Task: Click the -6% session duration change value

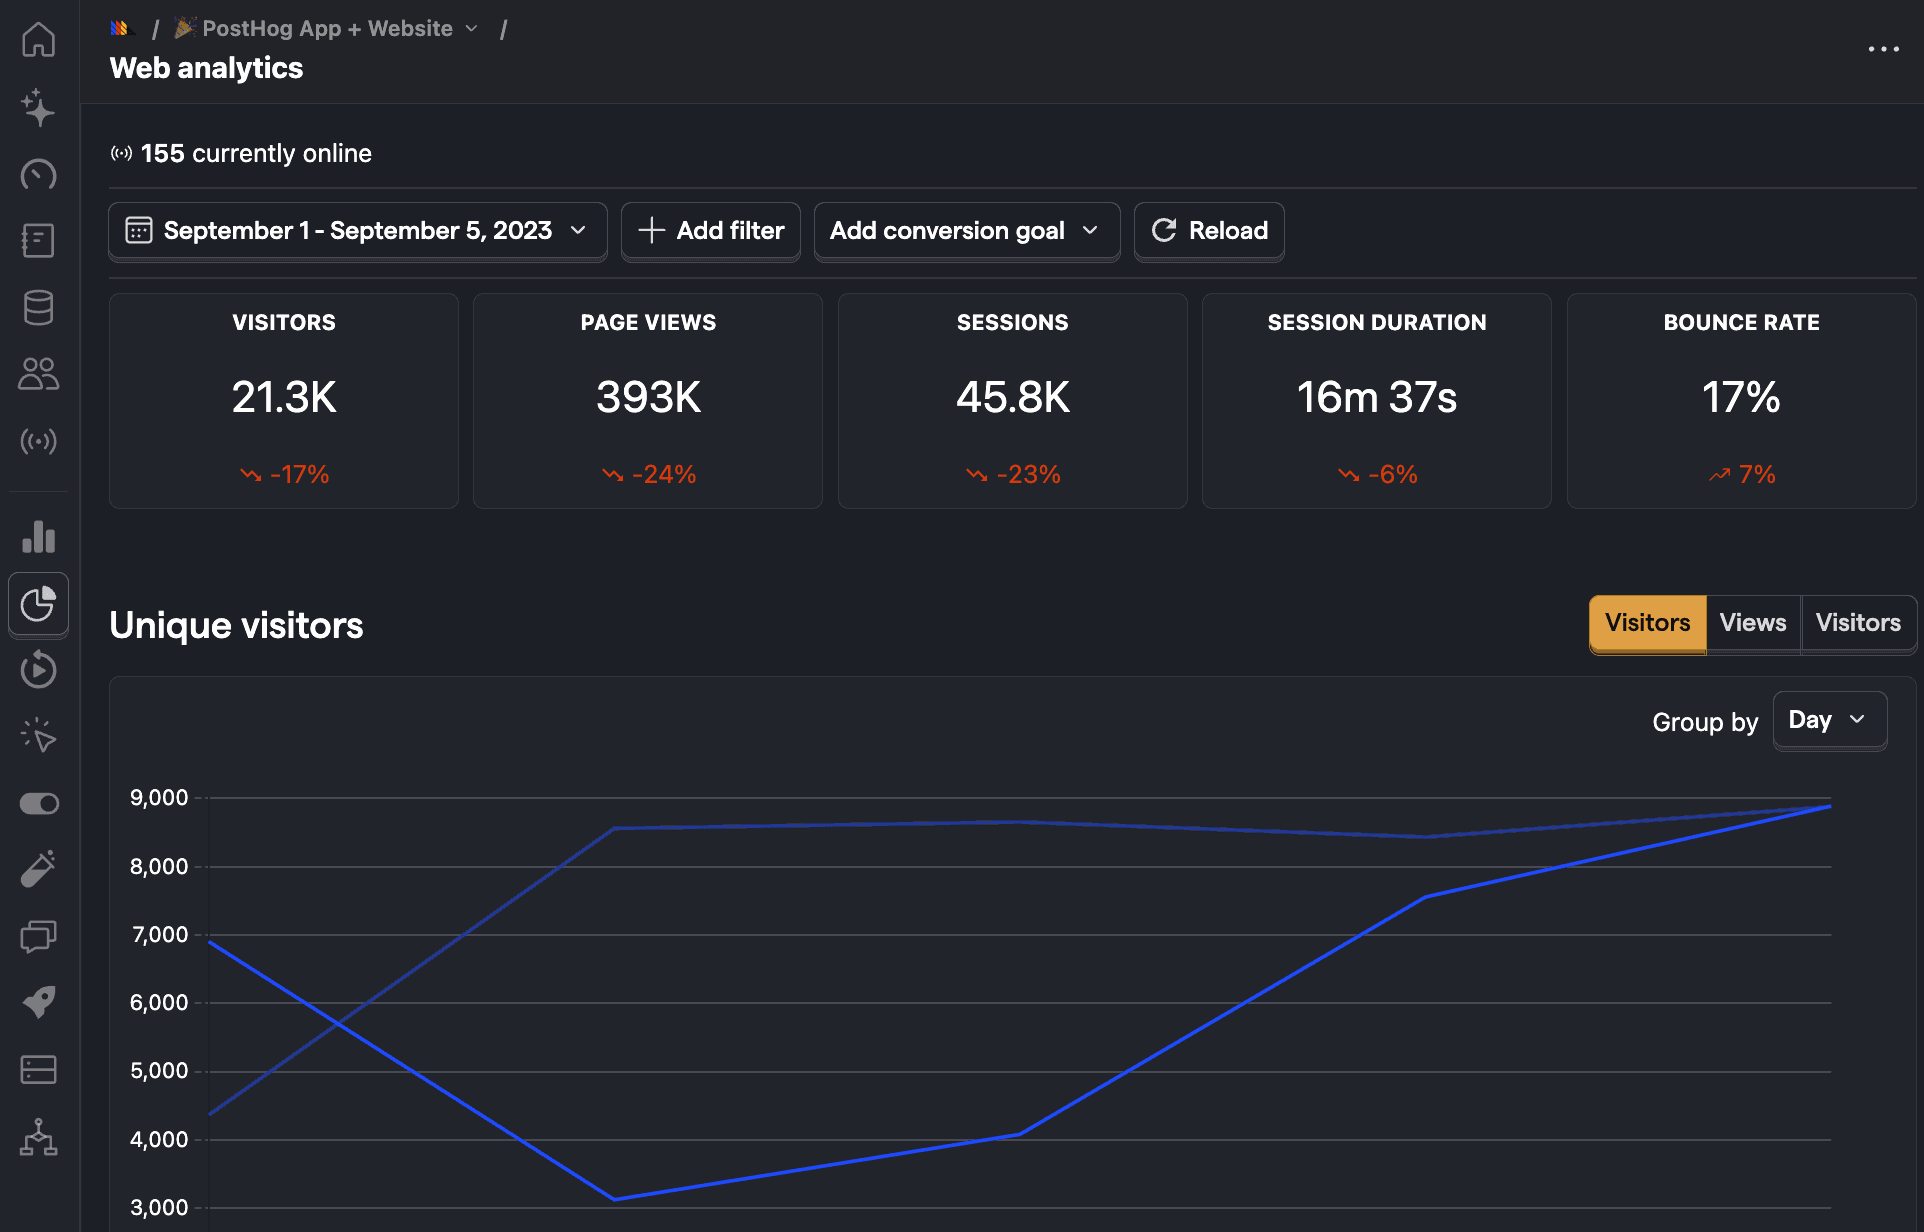Action: 1393,474
